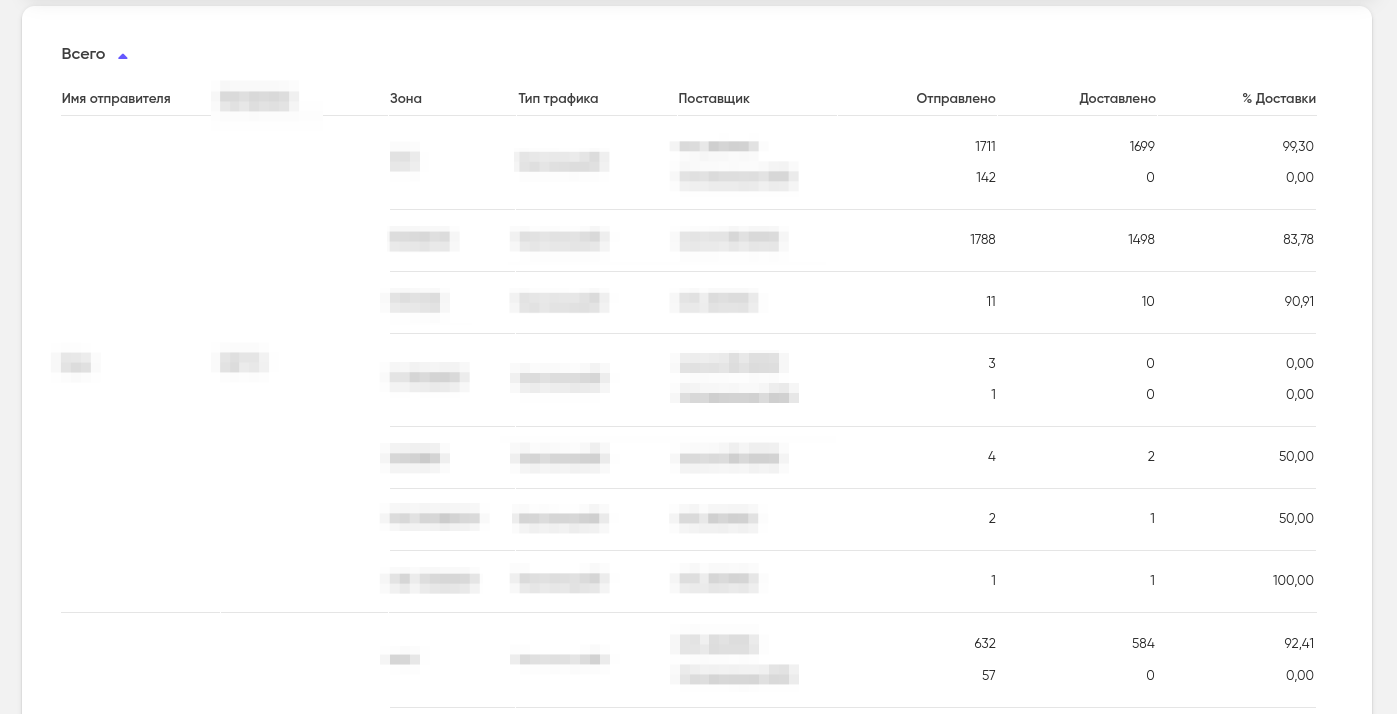Select the sent value 1711
Image resolution: width=1397 pixels, height=714 pixels.
point(985,146)
